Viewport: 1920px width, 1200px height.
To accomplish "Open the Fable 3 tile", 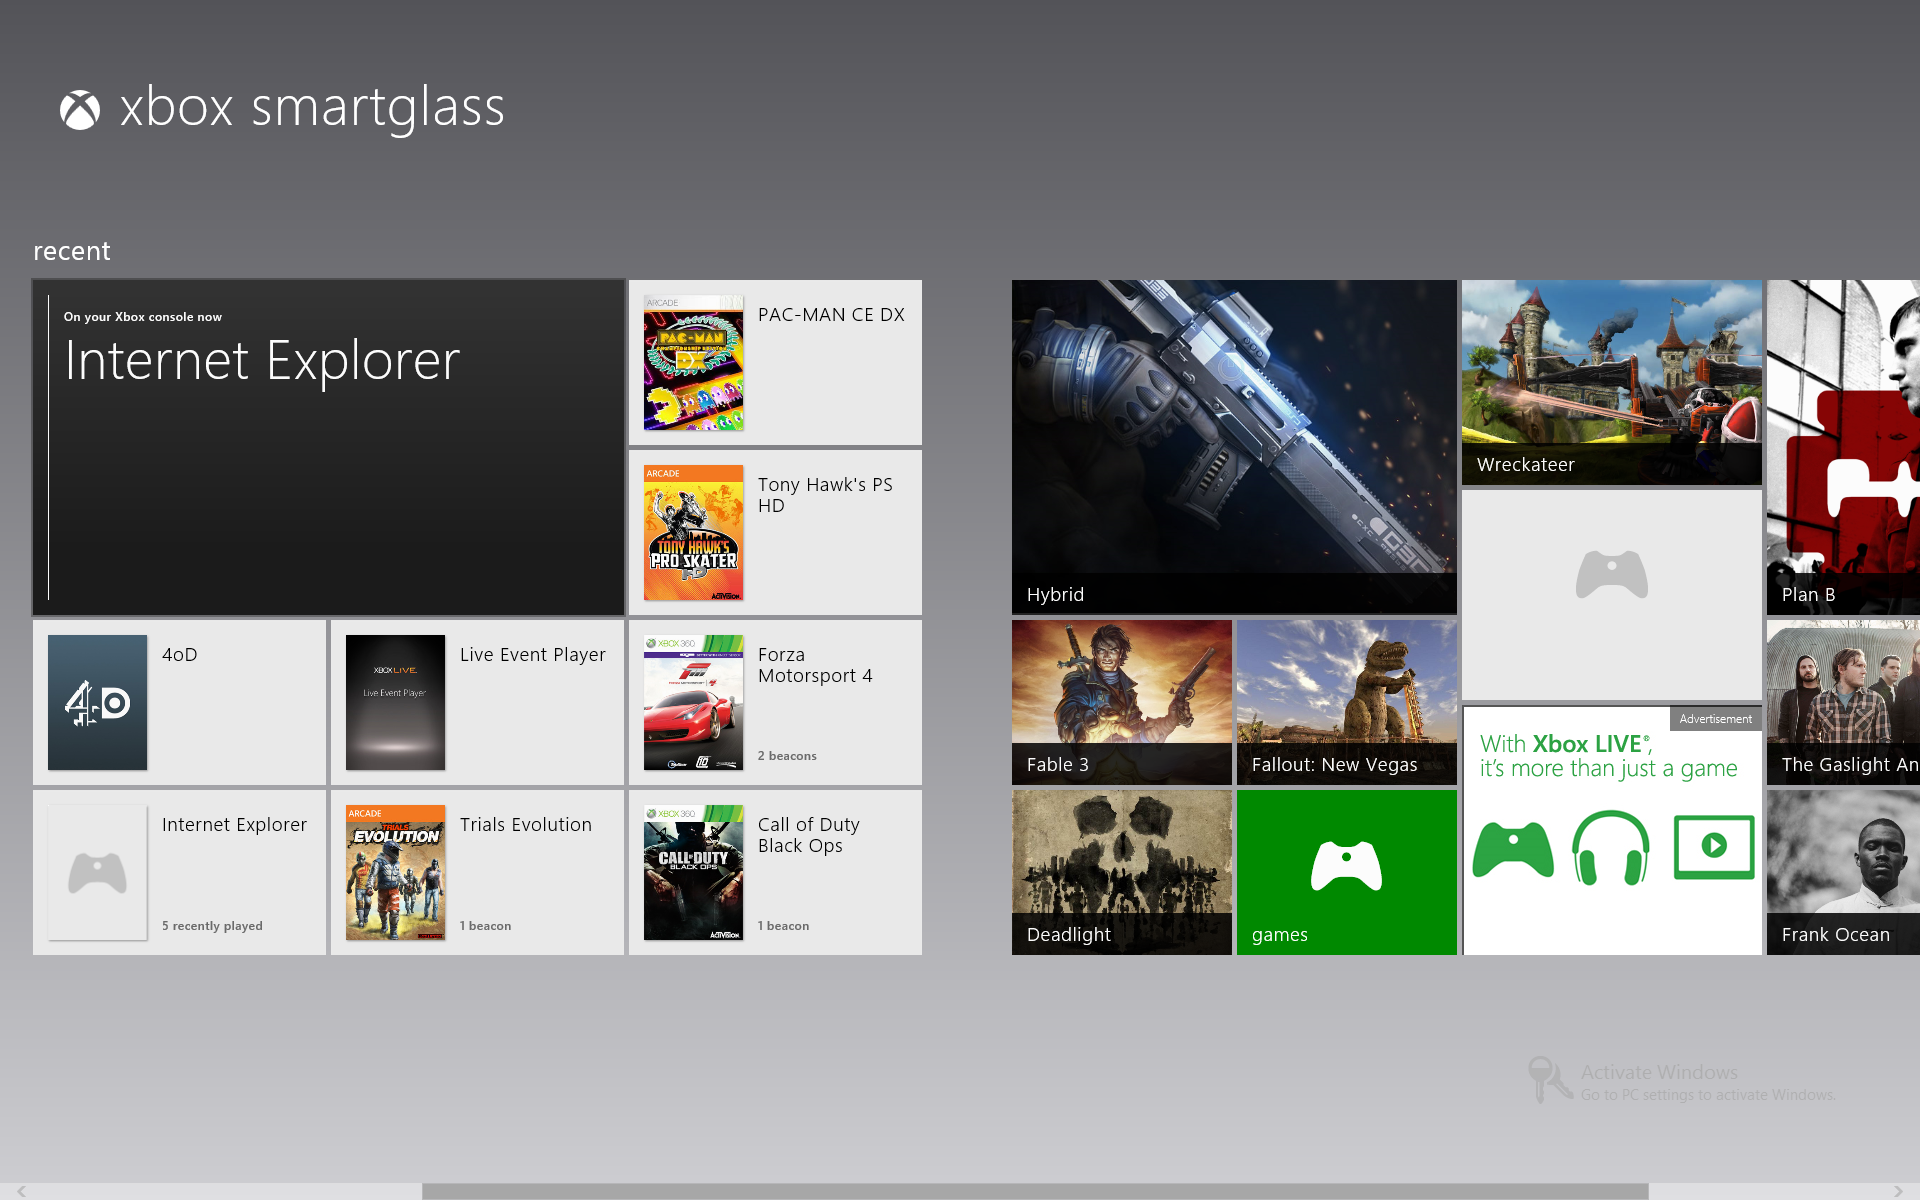I will (1121, 702).
